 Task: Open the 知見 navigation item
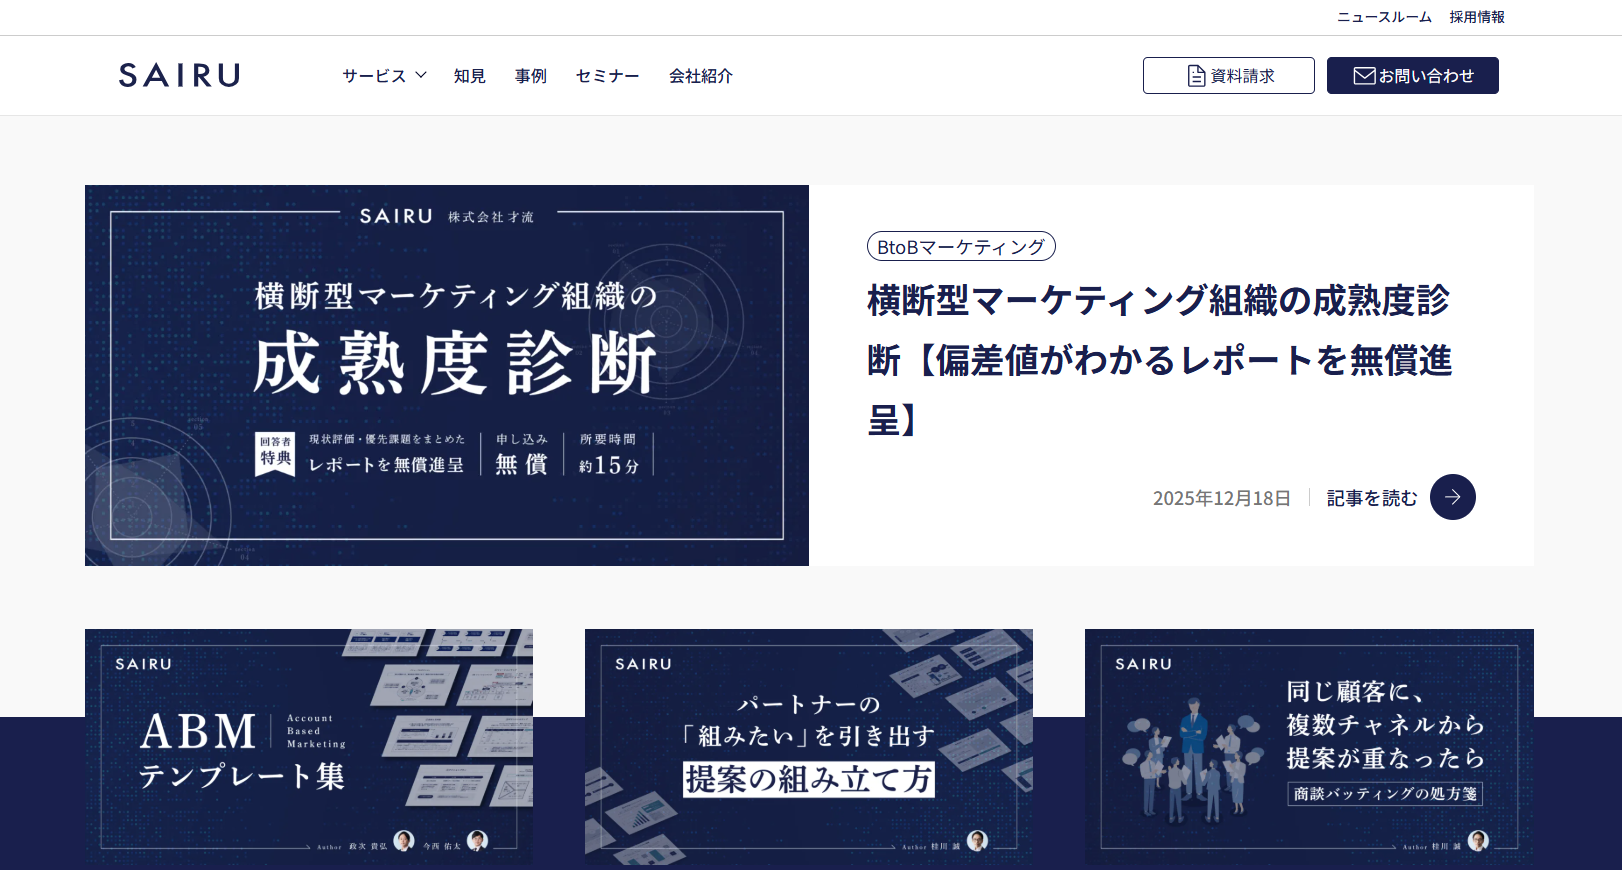[469, 76]
